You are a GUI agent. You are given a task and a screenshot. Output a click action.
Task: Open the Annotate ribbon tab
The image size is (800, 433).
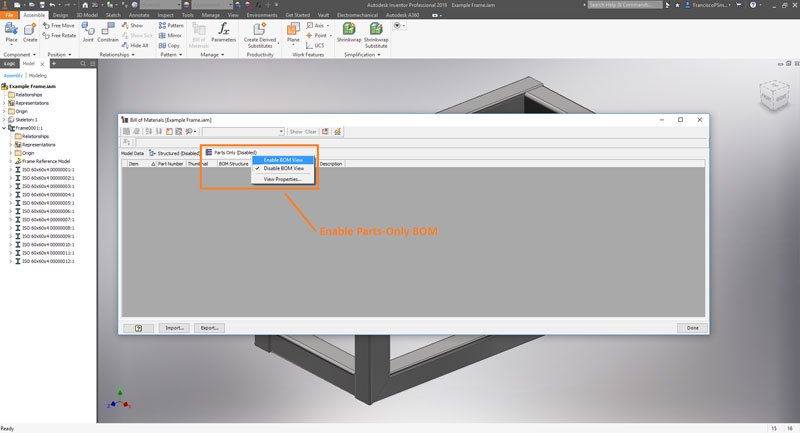point(139,15)
